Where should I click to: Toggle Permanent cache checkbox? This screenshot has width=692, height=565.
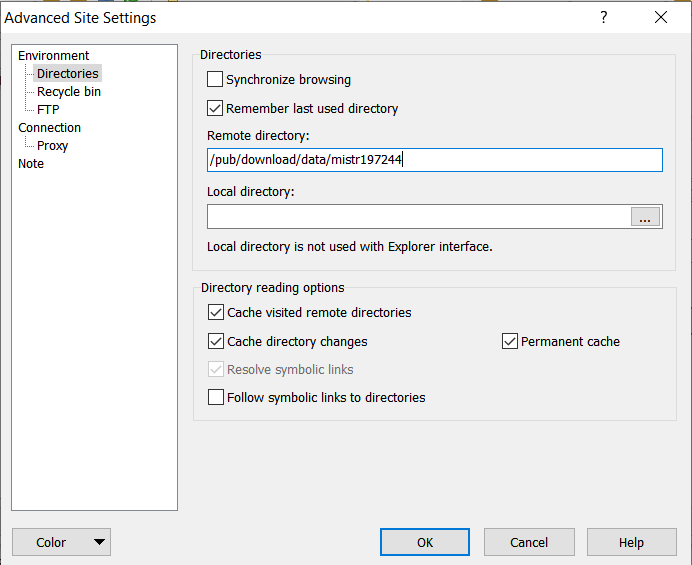pyautogui.click(x=510, y=341)
